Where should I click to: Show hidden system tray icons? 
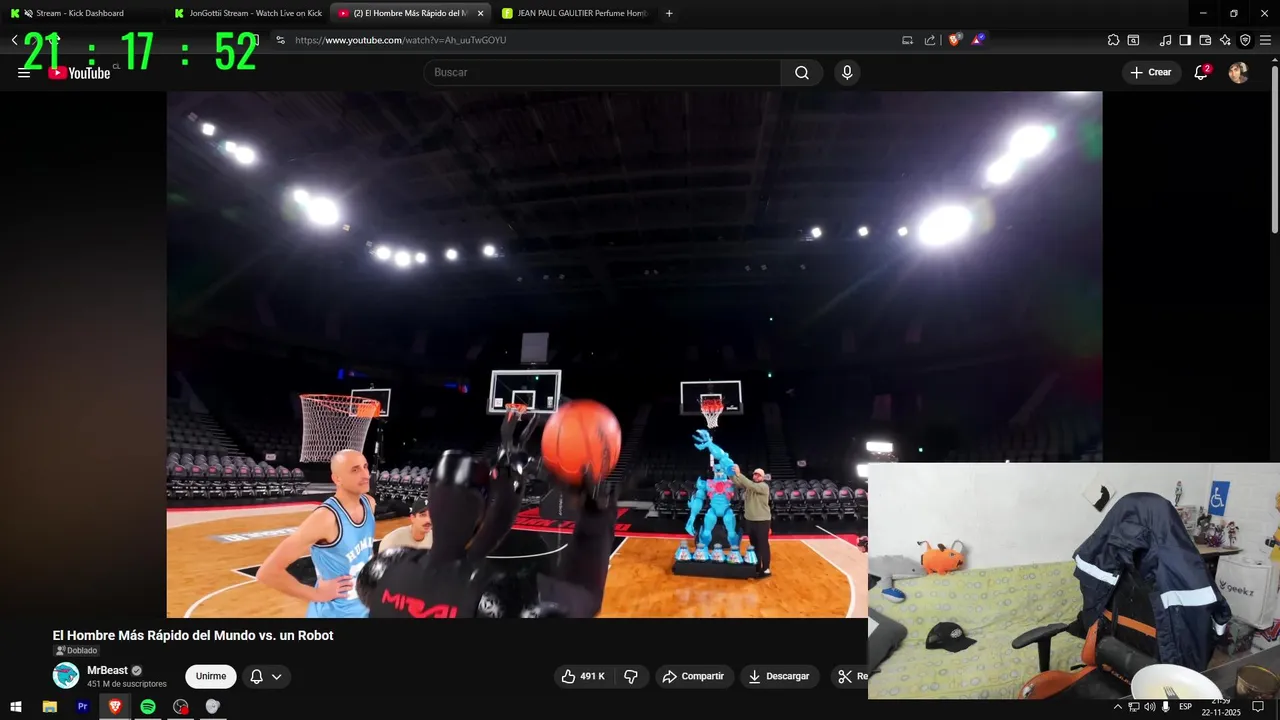pos(1118,707)
